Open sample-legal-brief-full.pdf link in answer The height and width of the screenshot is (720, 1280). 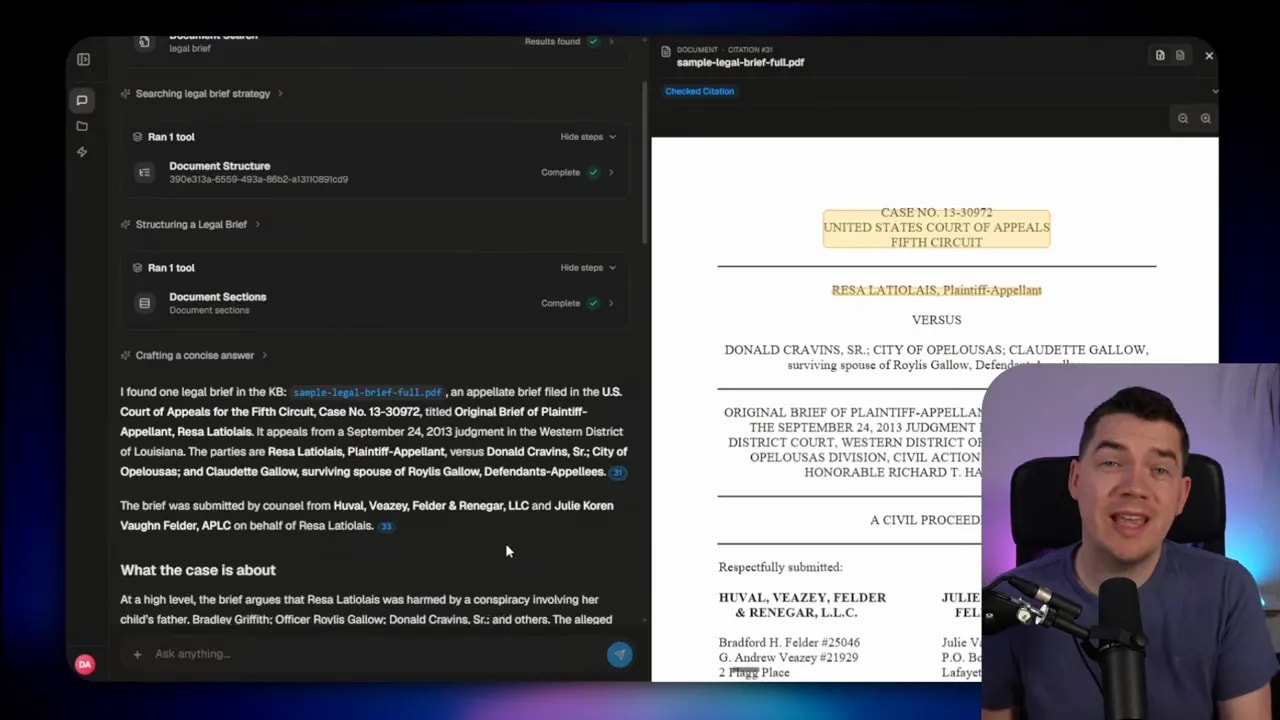(367, 392)
